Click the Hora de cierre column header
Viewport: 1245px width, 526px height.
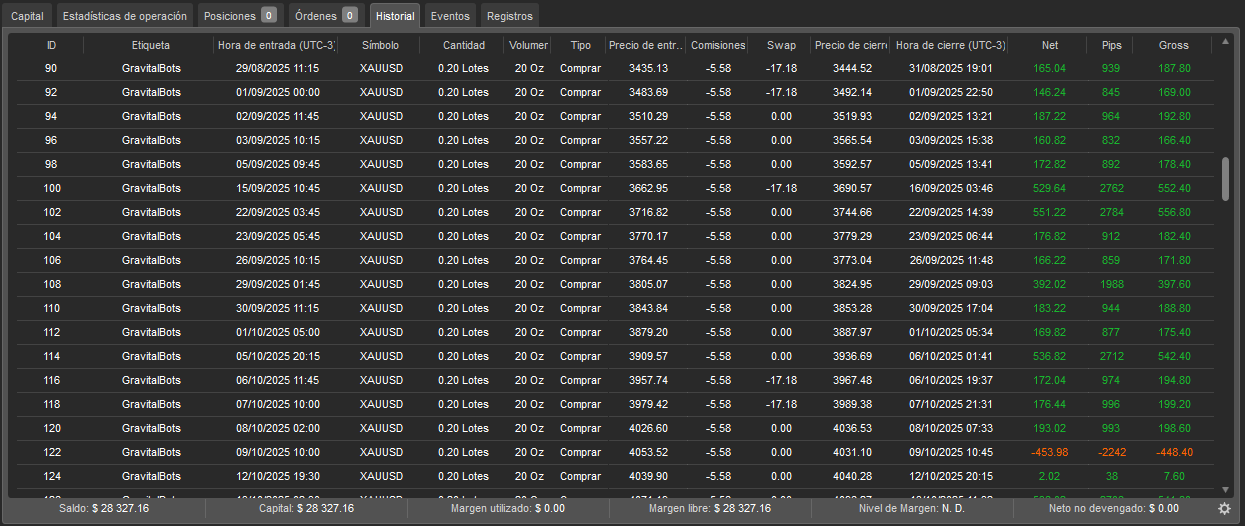point(950,45)
